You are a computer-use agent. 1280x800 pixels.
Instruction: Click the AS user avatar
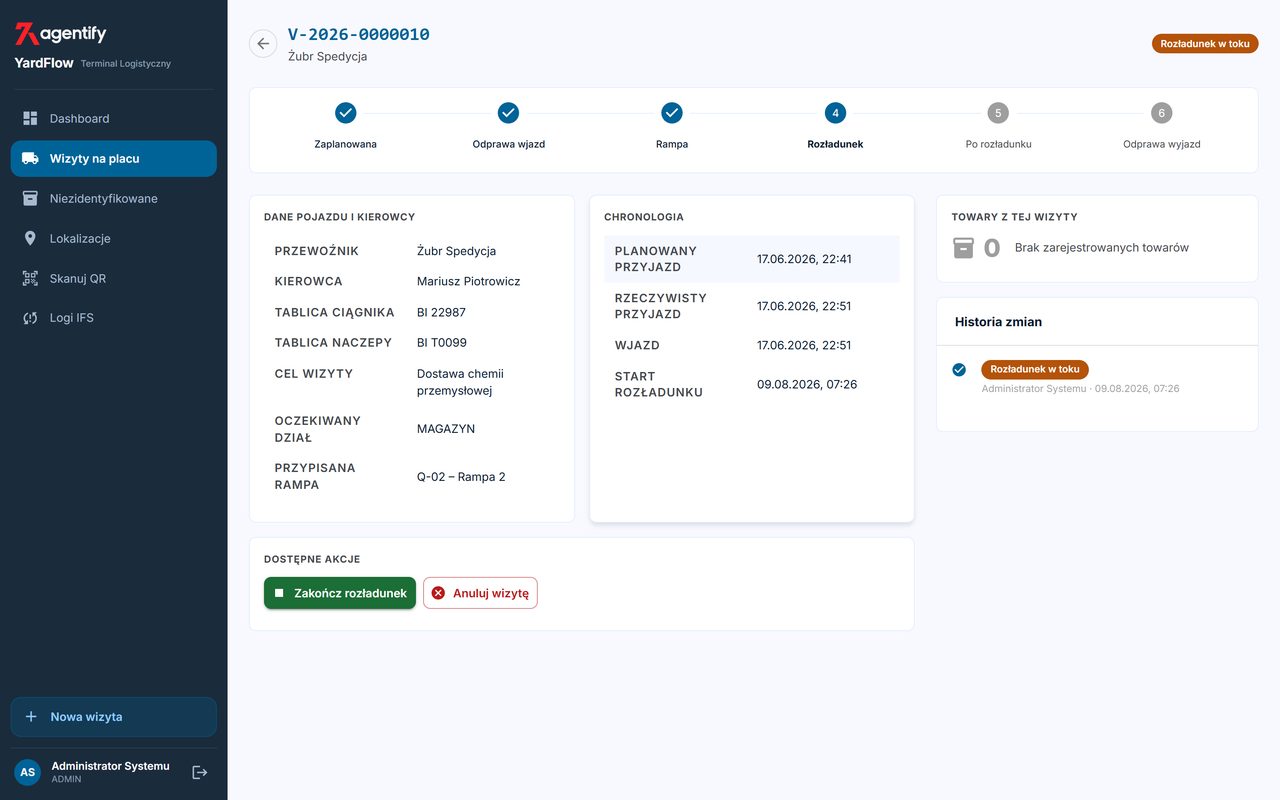[x=28, y=772]
